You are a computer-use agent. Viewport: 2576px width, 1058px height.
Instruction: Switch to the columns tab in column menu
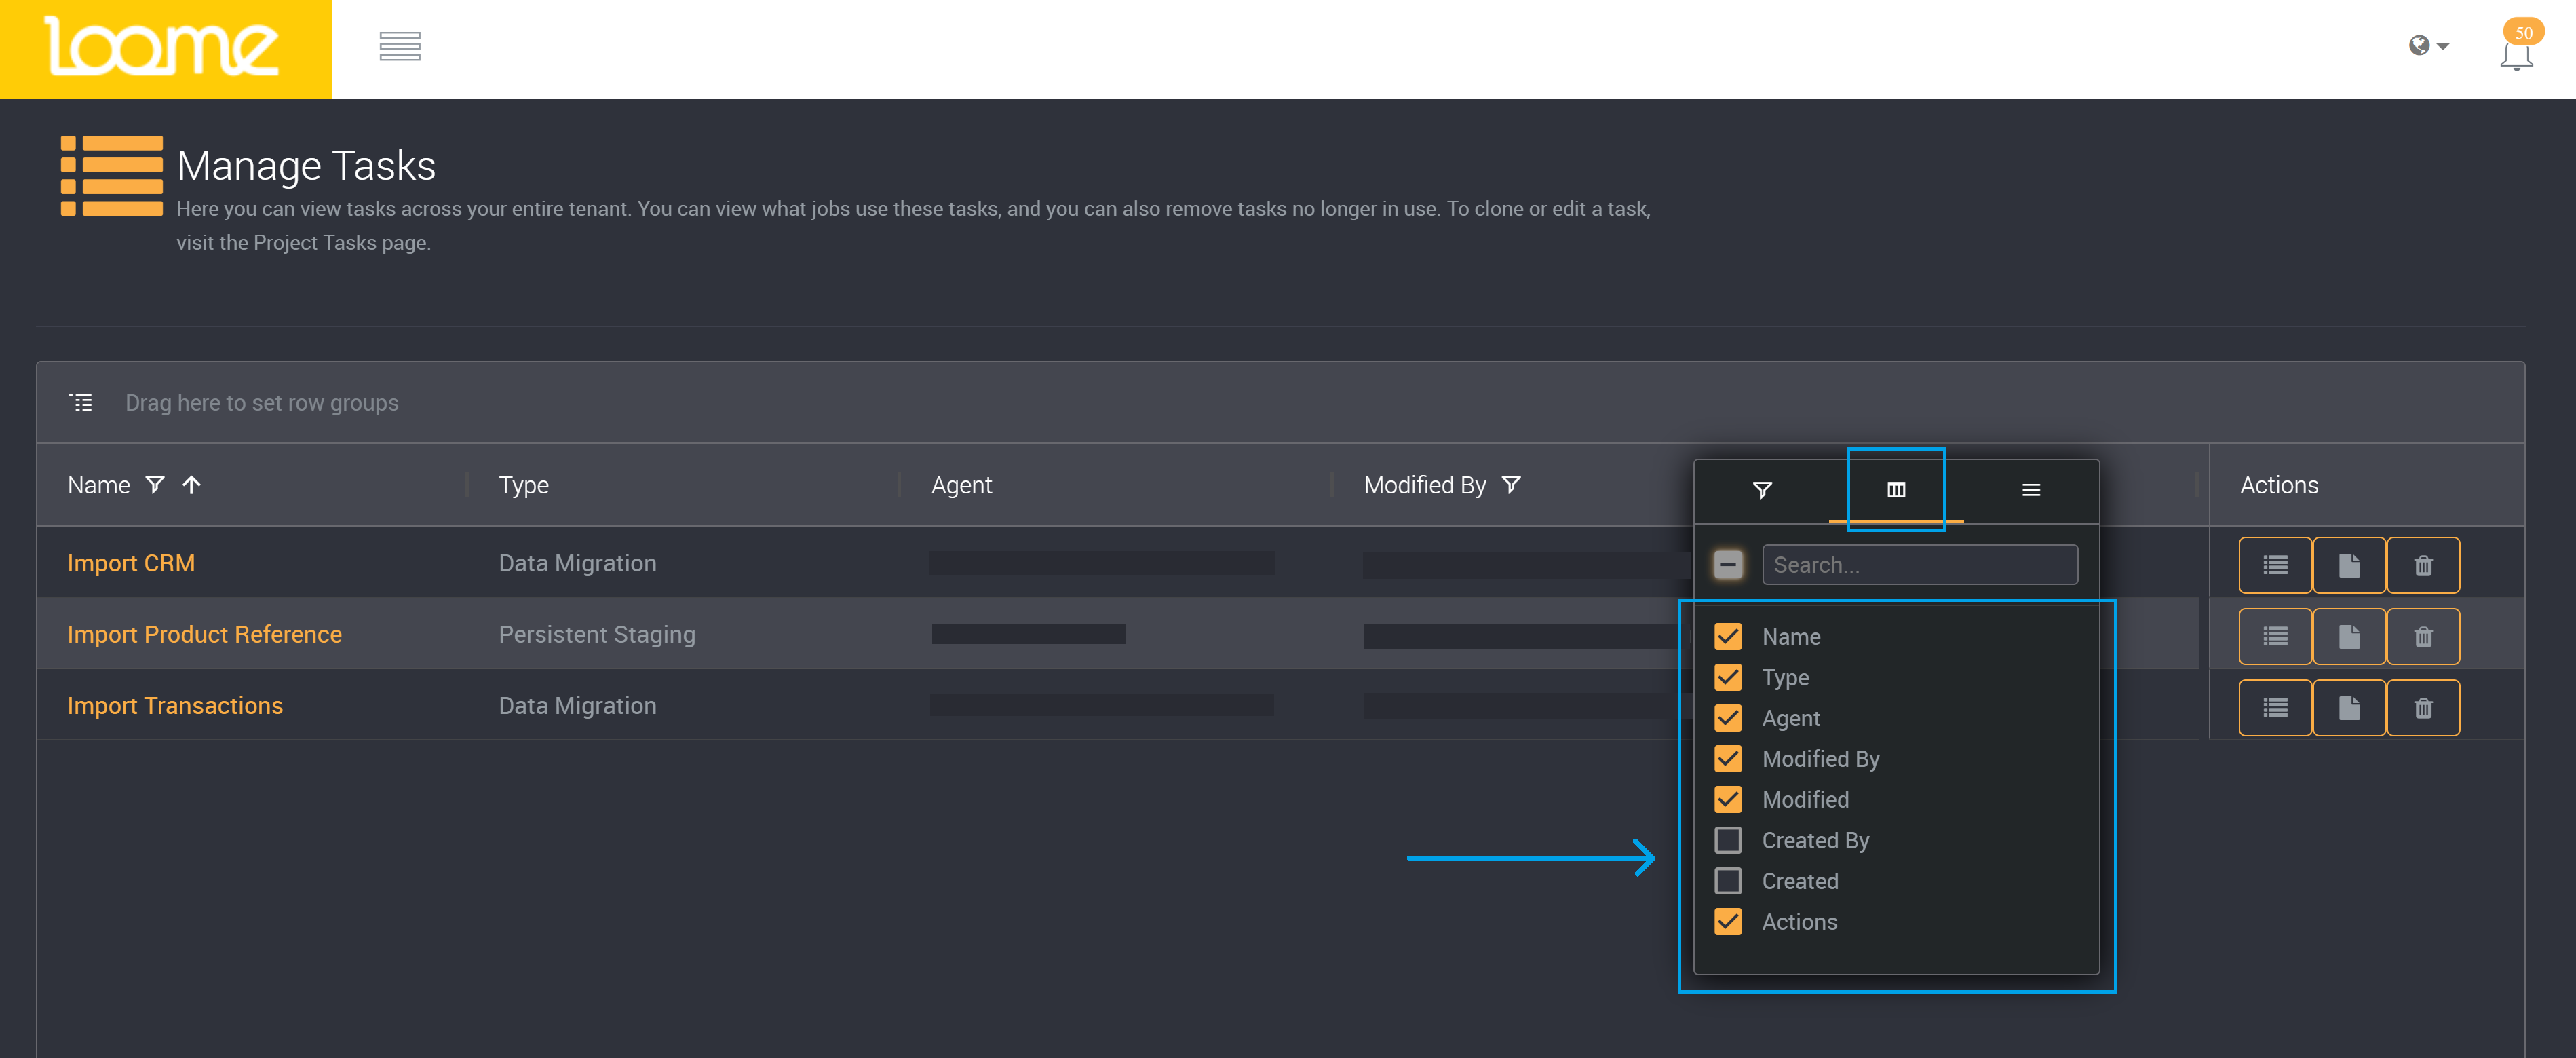[1896, 490]
